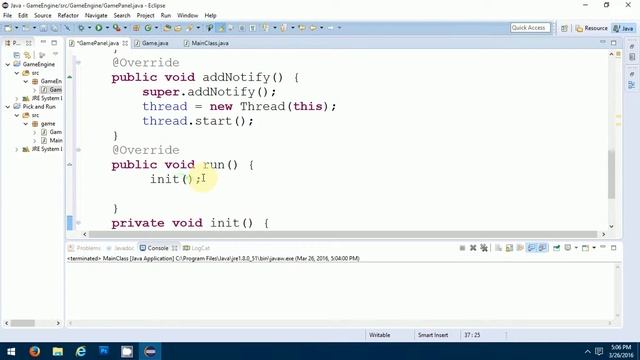The image size is (640, 360).
Task: Click Pin Console icon
Action: click(556, 248)
